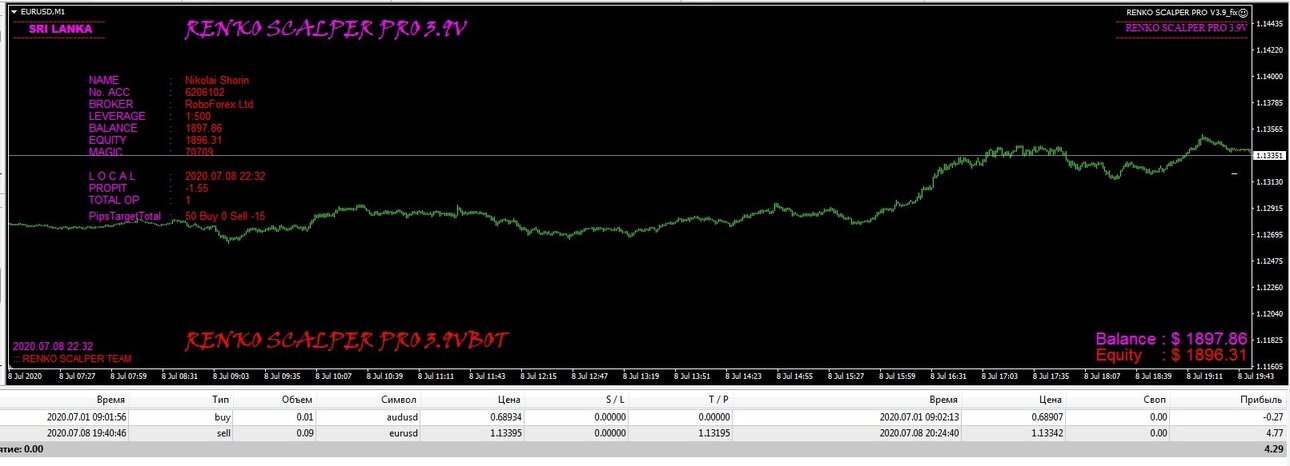1290x466 pixels.
Task: Click the leverage value 1:500
Action: coord(198,116)
